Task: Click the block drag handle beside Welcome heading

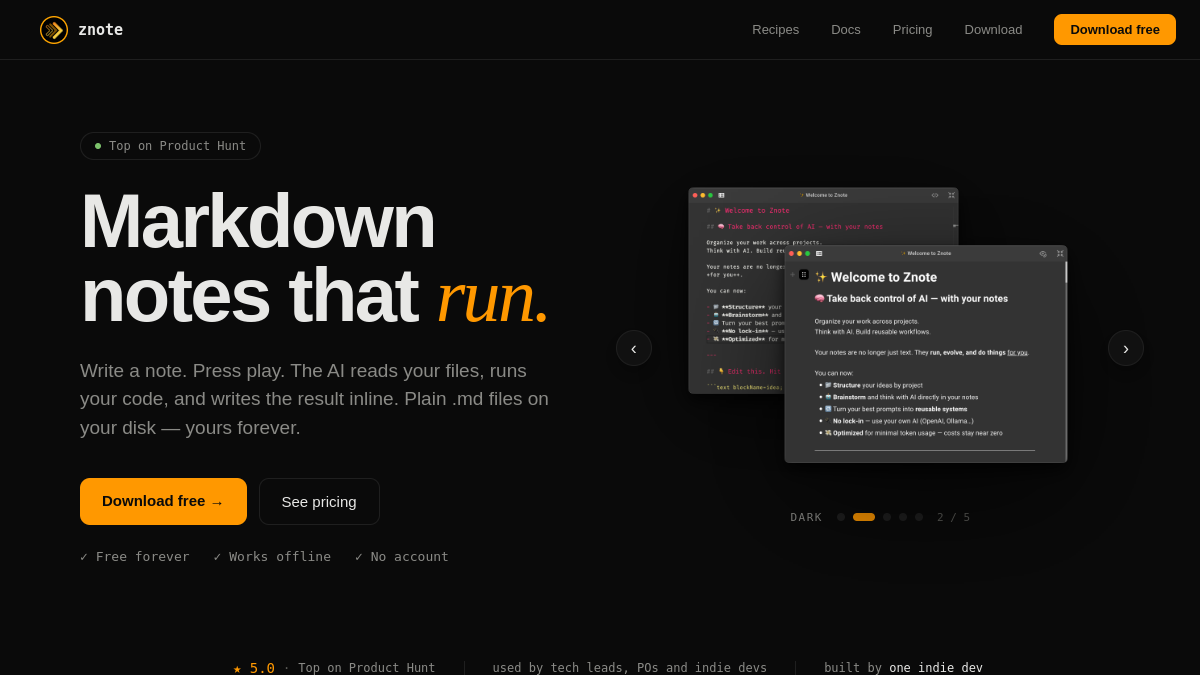Action: coord(804,274)
